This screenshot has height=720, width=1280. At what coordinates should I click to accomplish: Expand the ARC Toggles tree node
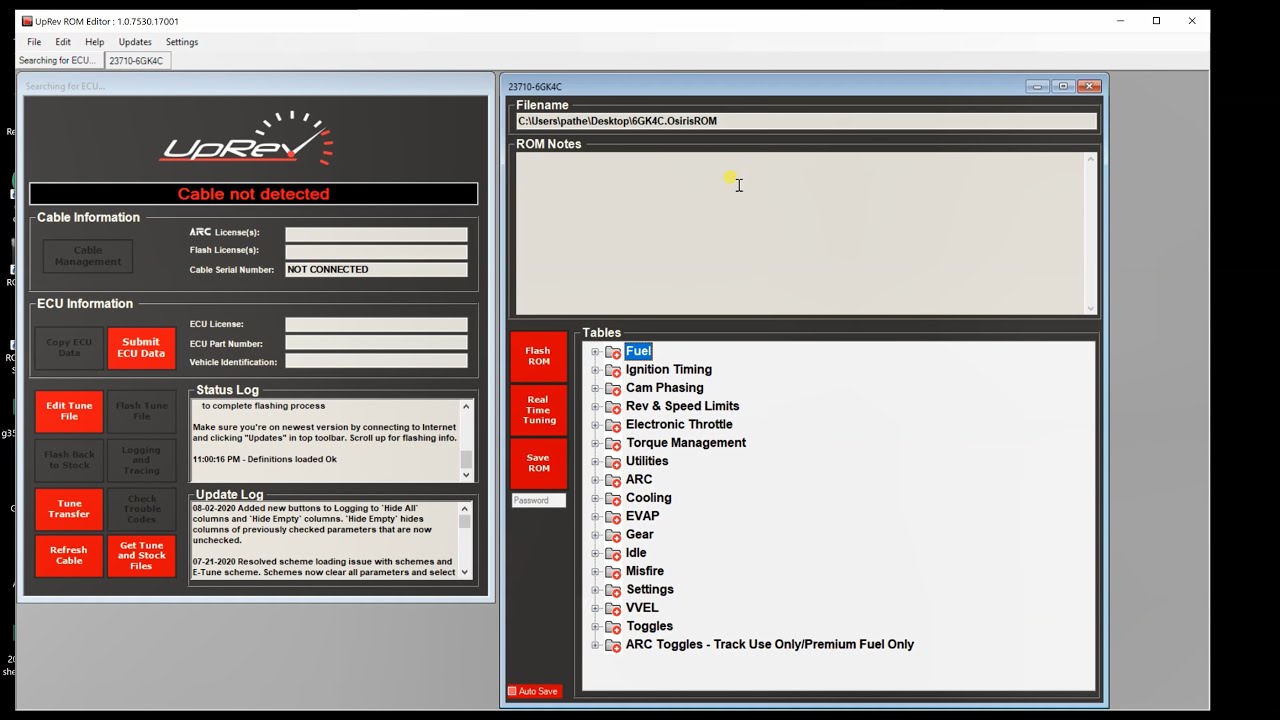click(595, 645)
